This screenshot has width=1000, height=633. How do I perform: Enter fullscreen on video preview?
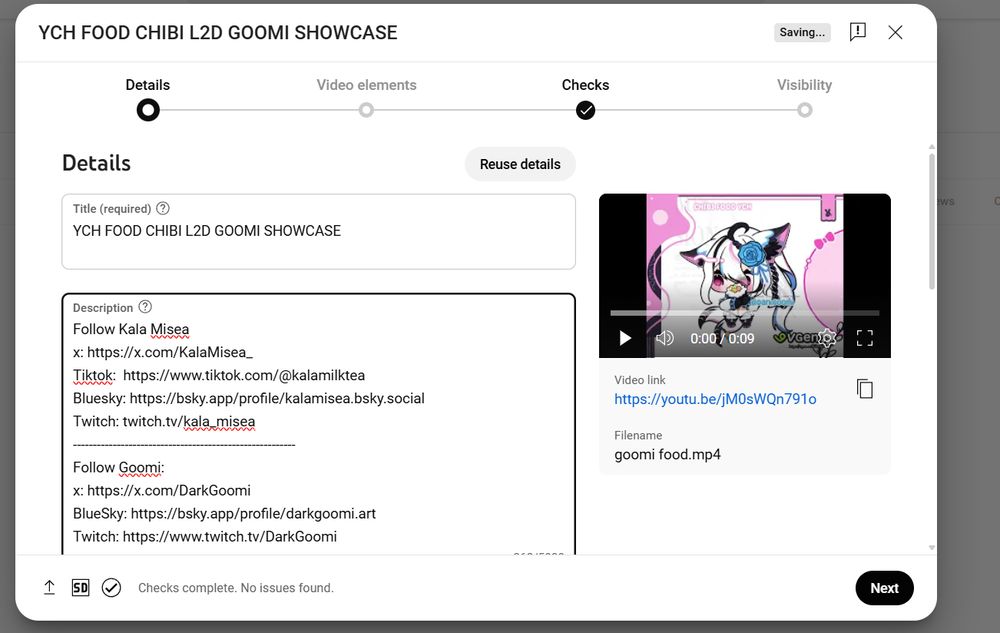click(865, 338)
